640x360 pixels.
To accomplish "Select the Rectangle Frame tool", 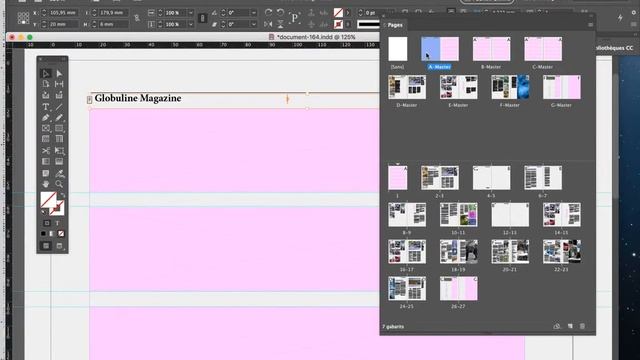I will click(46, 128).
